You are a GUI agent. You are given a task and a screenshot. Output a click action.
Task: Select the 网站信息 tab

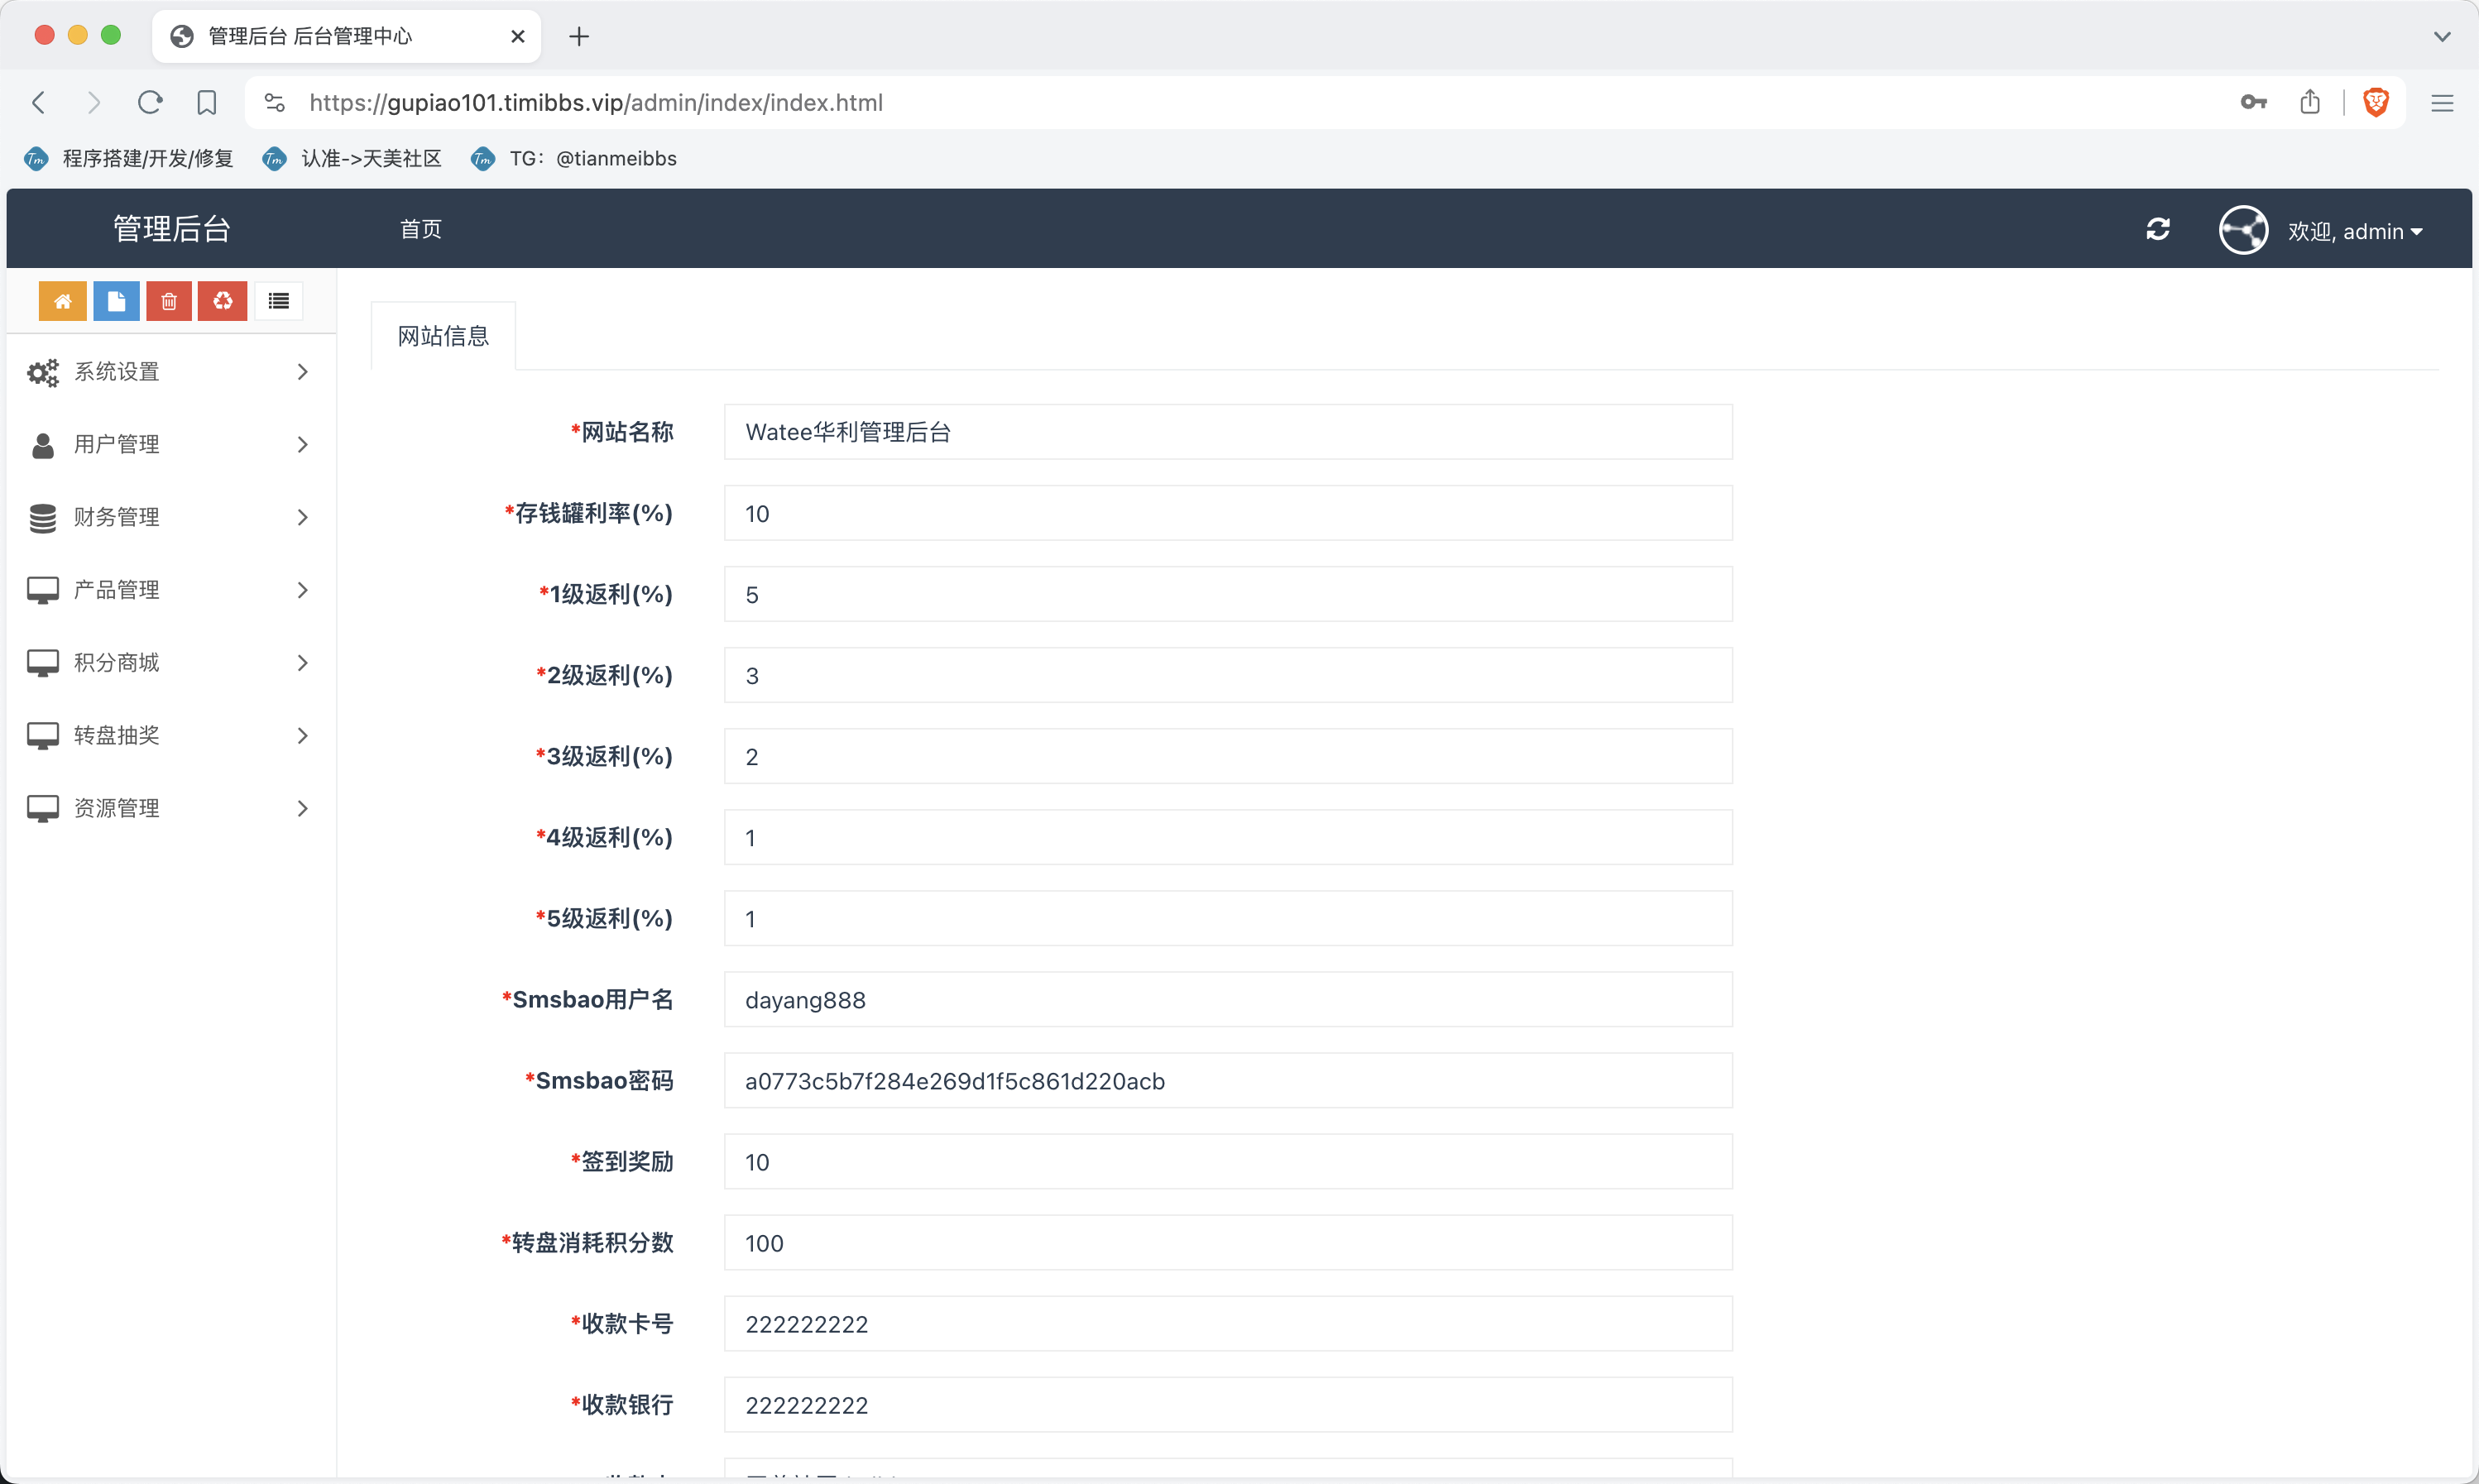coord(443,336)
